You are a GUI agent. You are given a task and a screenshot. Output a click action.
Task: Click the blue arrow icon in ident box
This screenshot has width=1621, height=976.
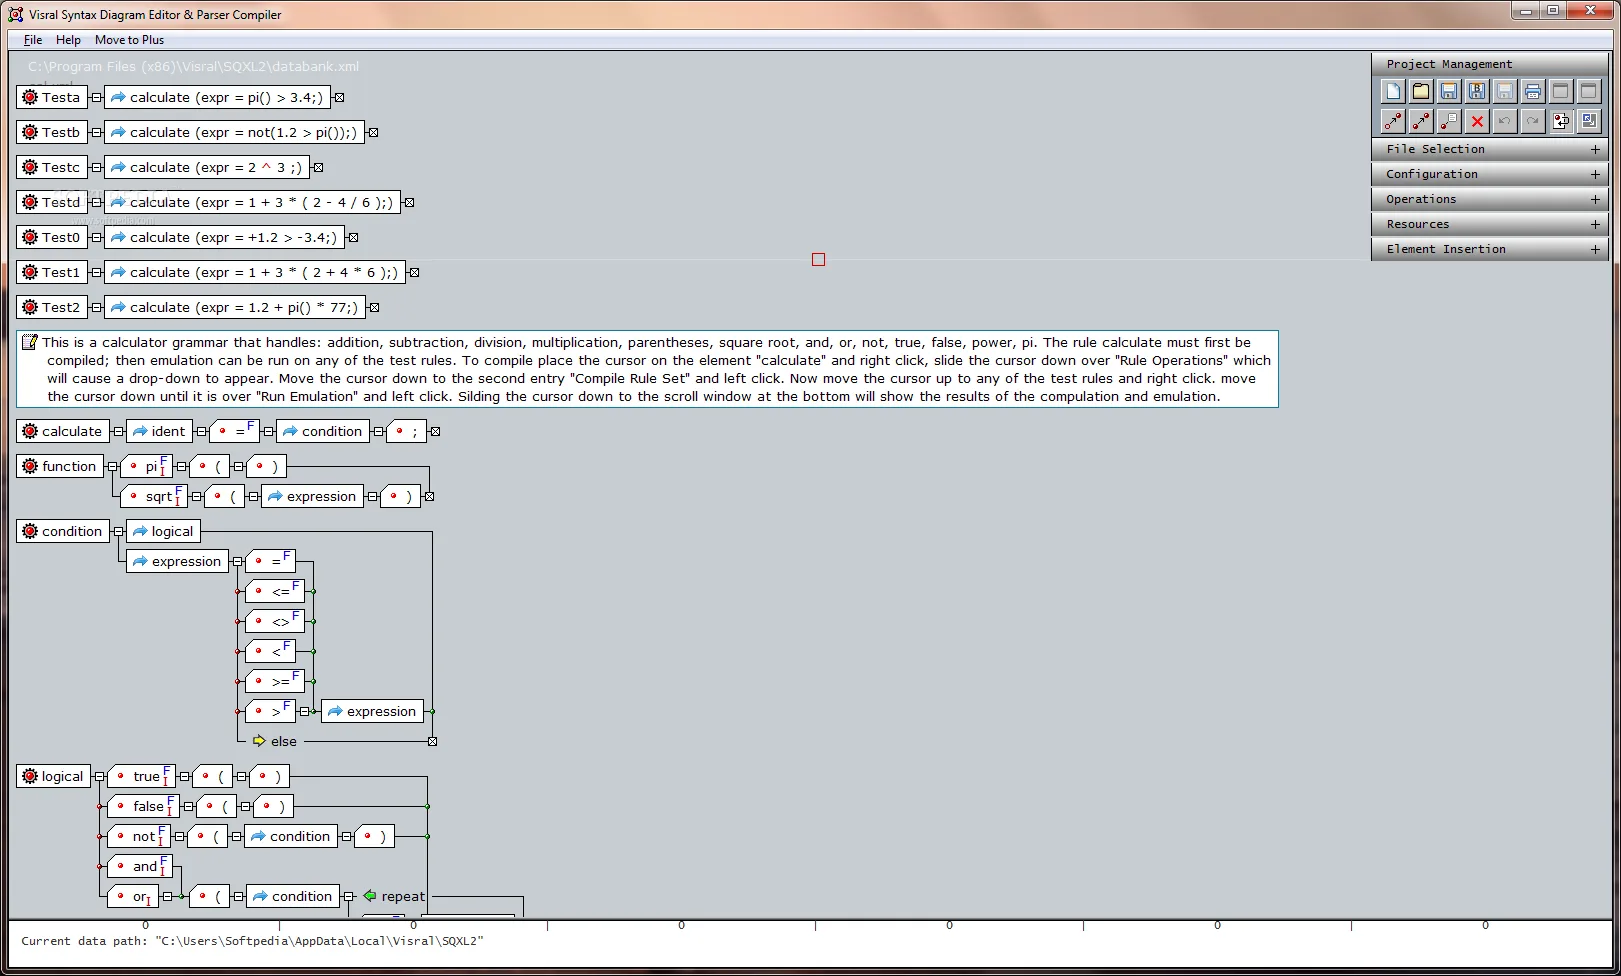click(140, 431)
